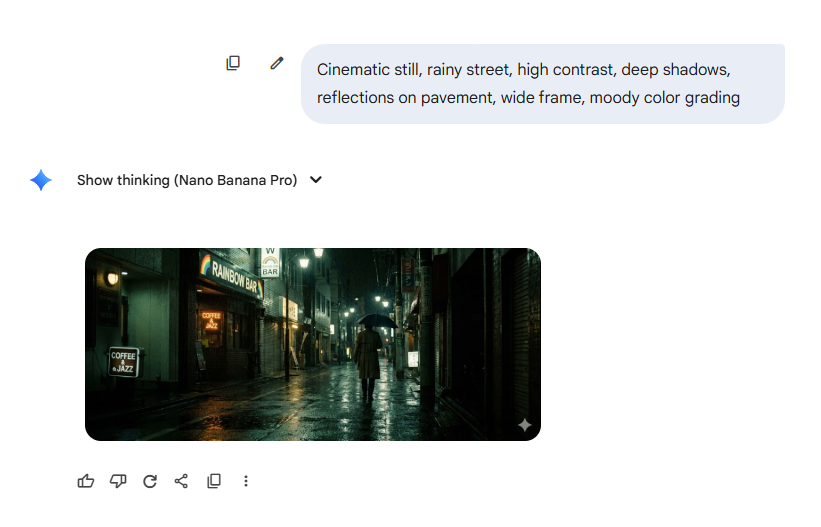Share the generated response

click(x=181, y=481)
